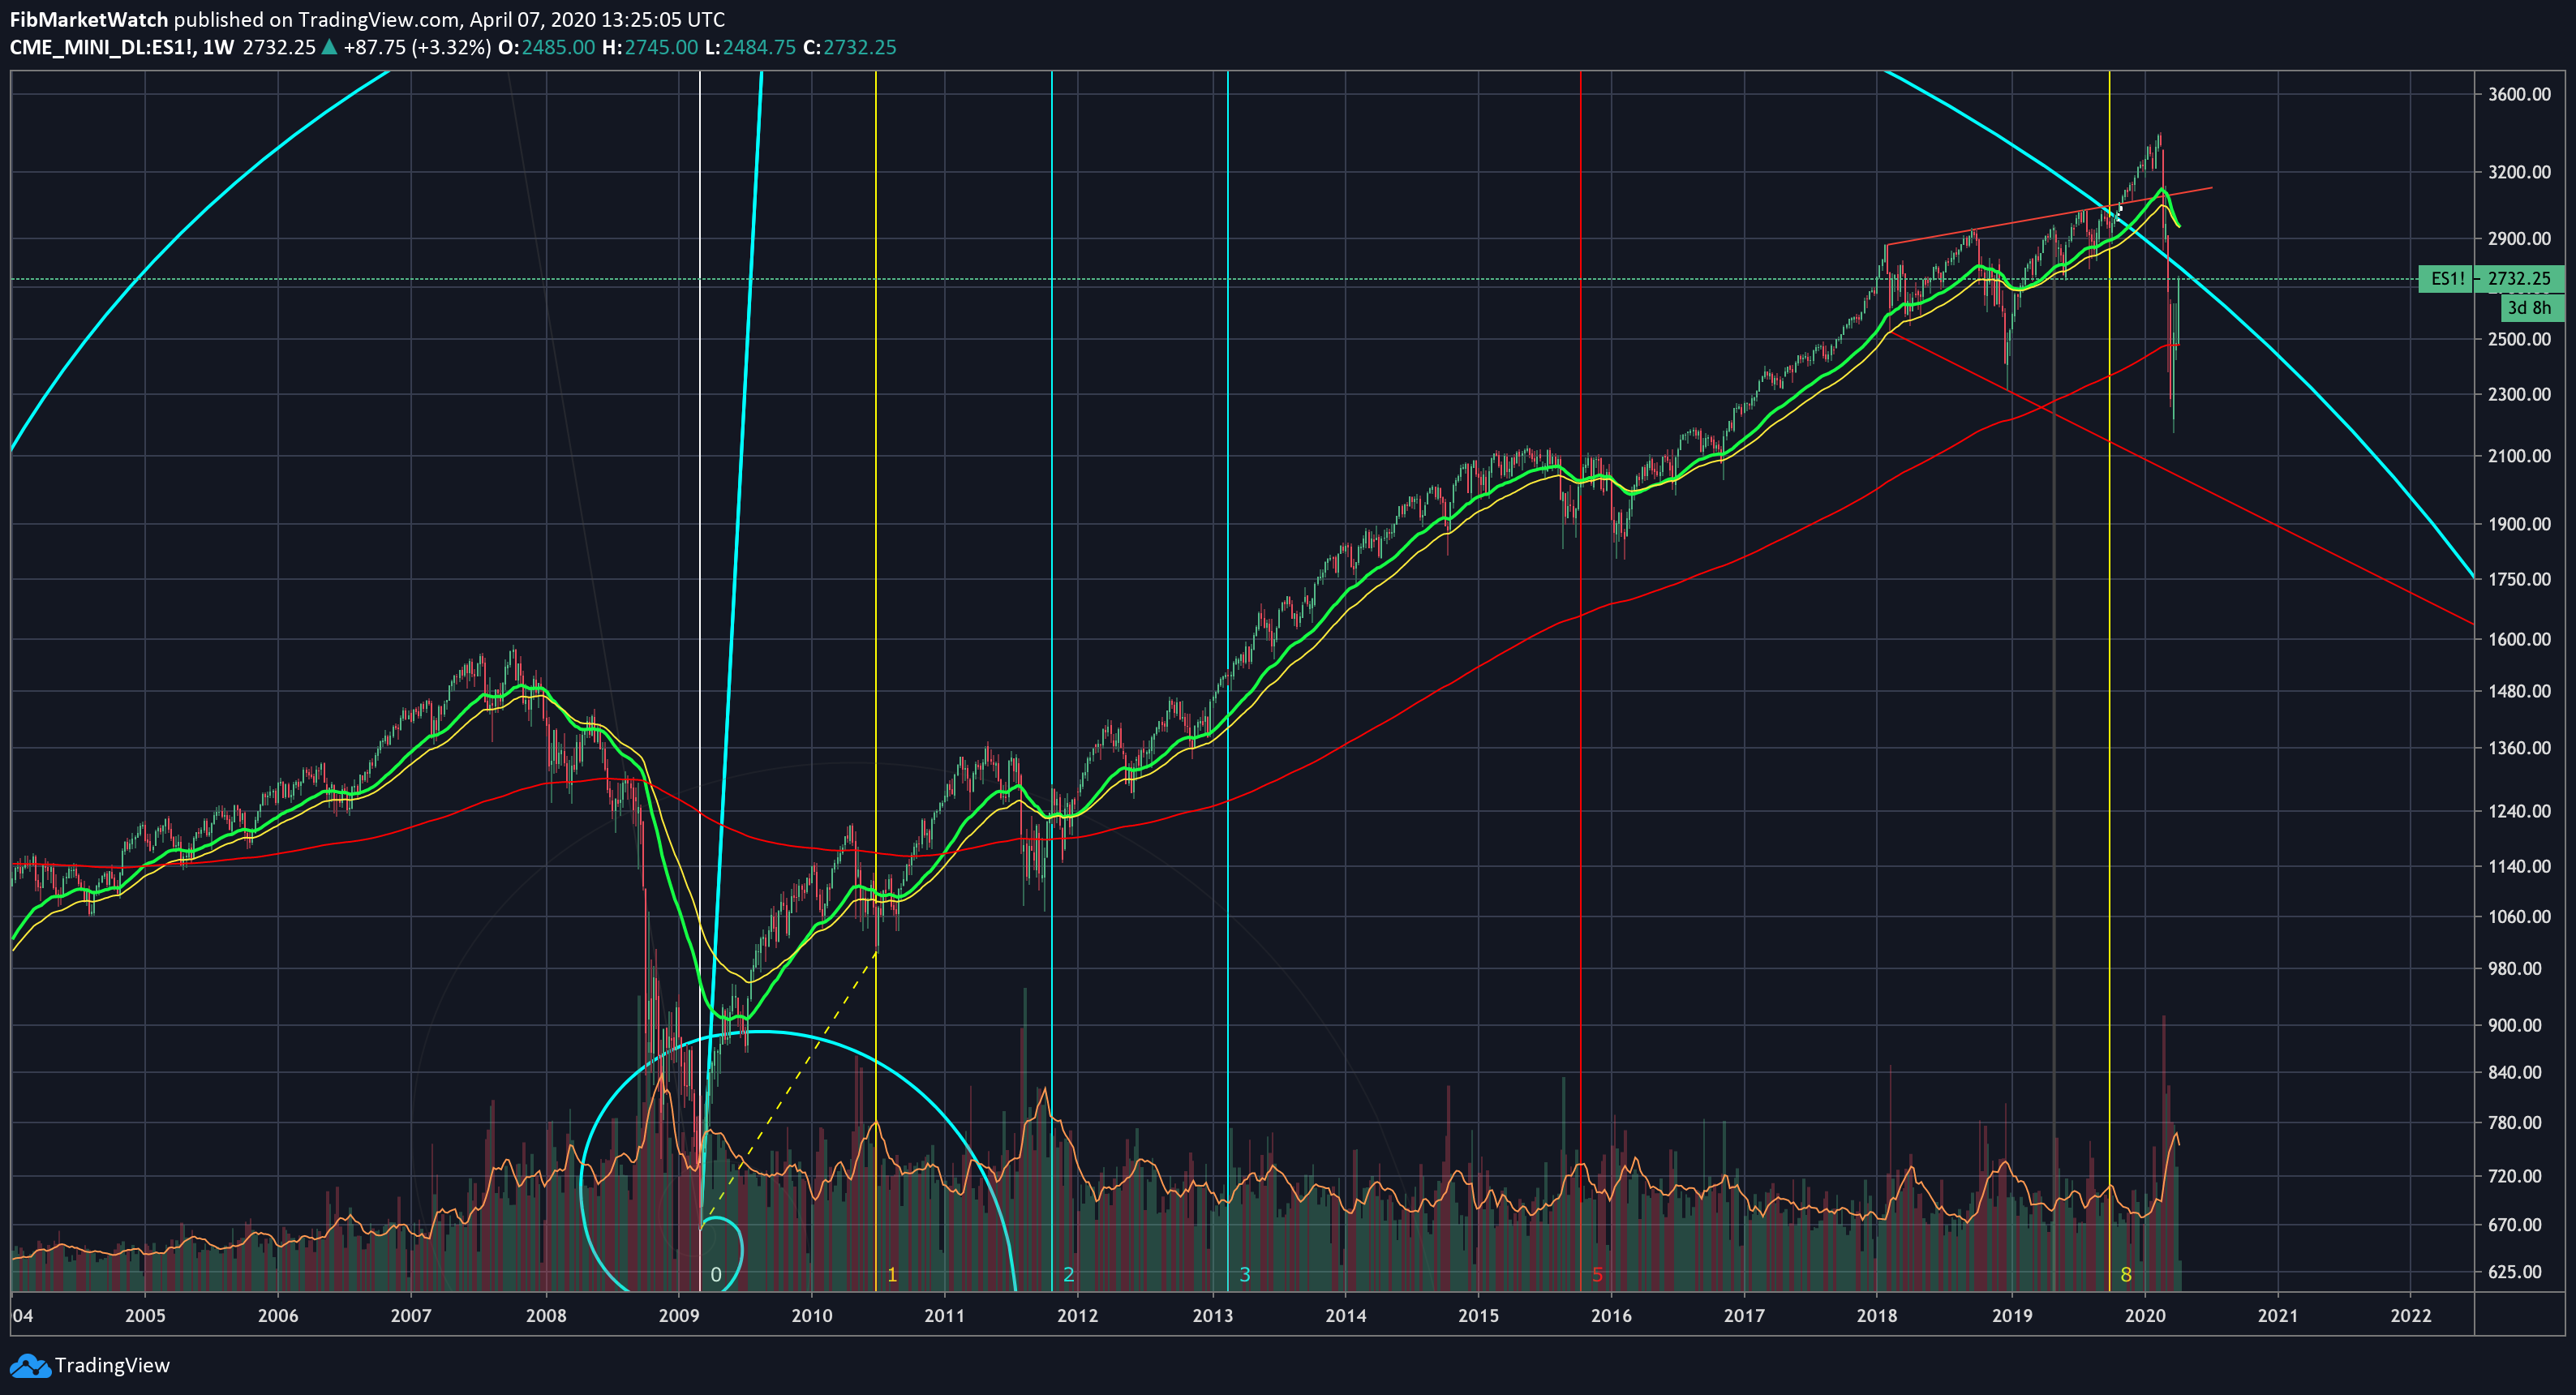Click the 1240.00 price axis label
Screen dimensions: 2576x1395
(x=2520, y=811)
